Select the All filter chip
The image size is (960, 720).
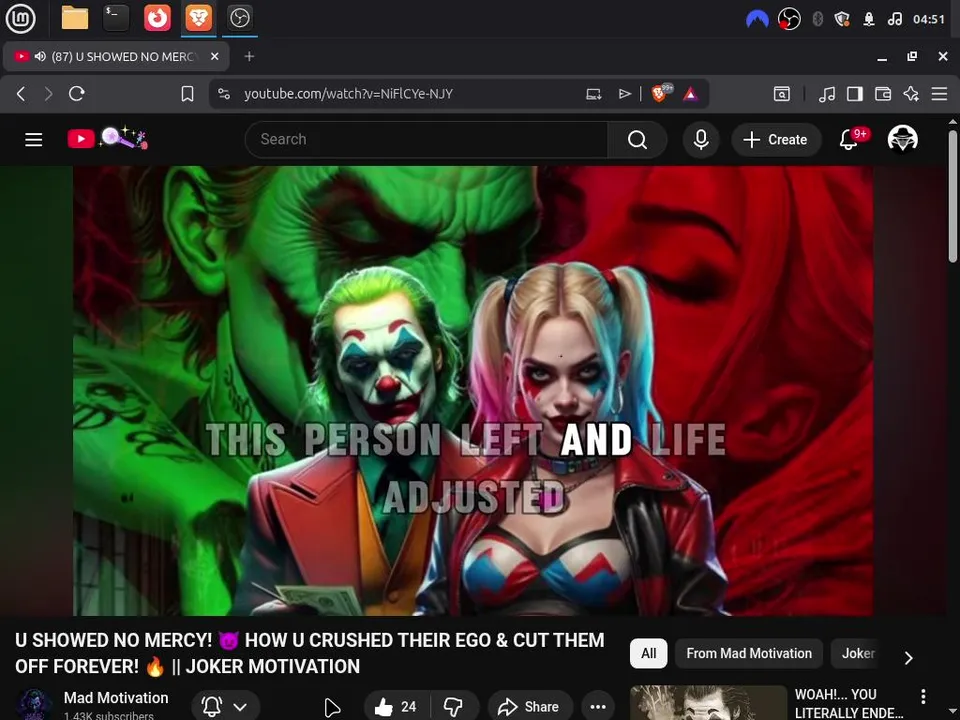(648, 653)
